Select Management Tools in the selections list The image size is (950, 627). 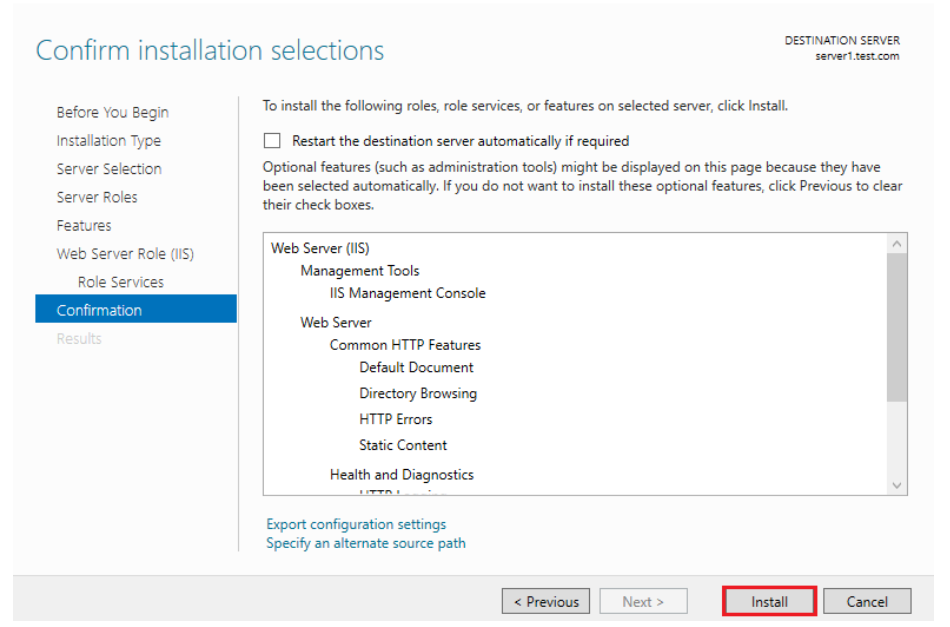359,271
